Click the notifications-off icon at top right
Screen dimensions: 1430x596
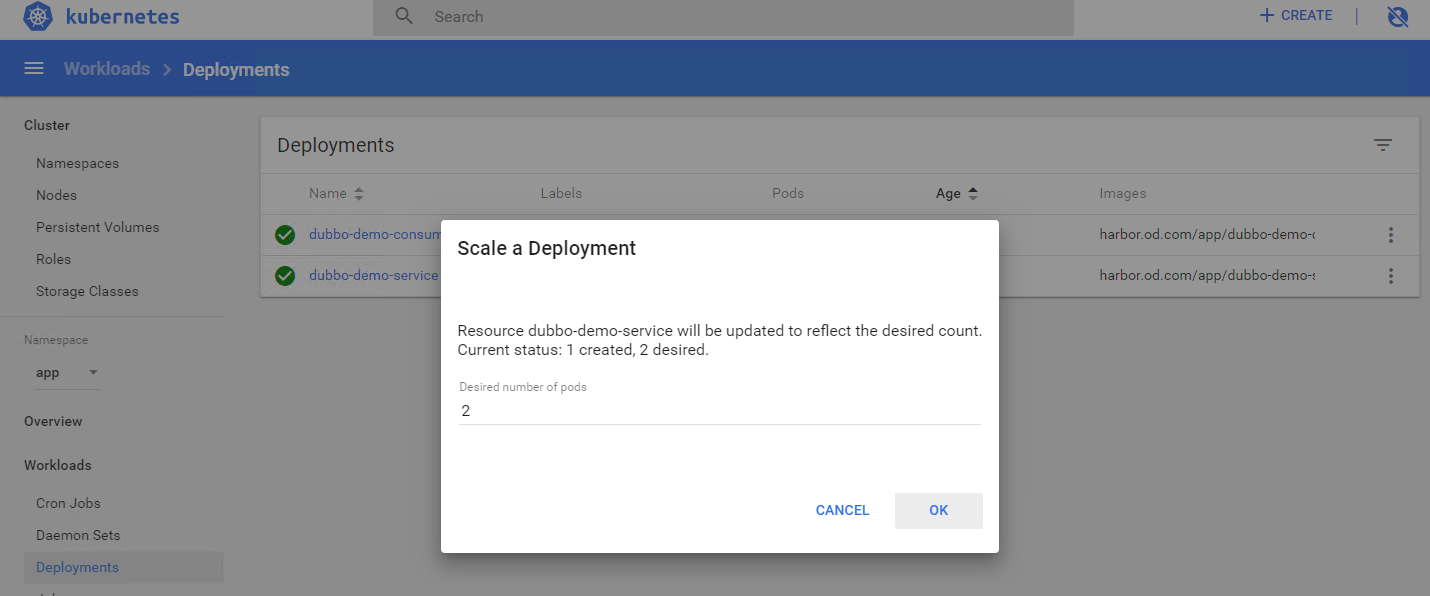(x=1398, y=17)
